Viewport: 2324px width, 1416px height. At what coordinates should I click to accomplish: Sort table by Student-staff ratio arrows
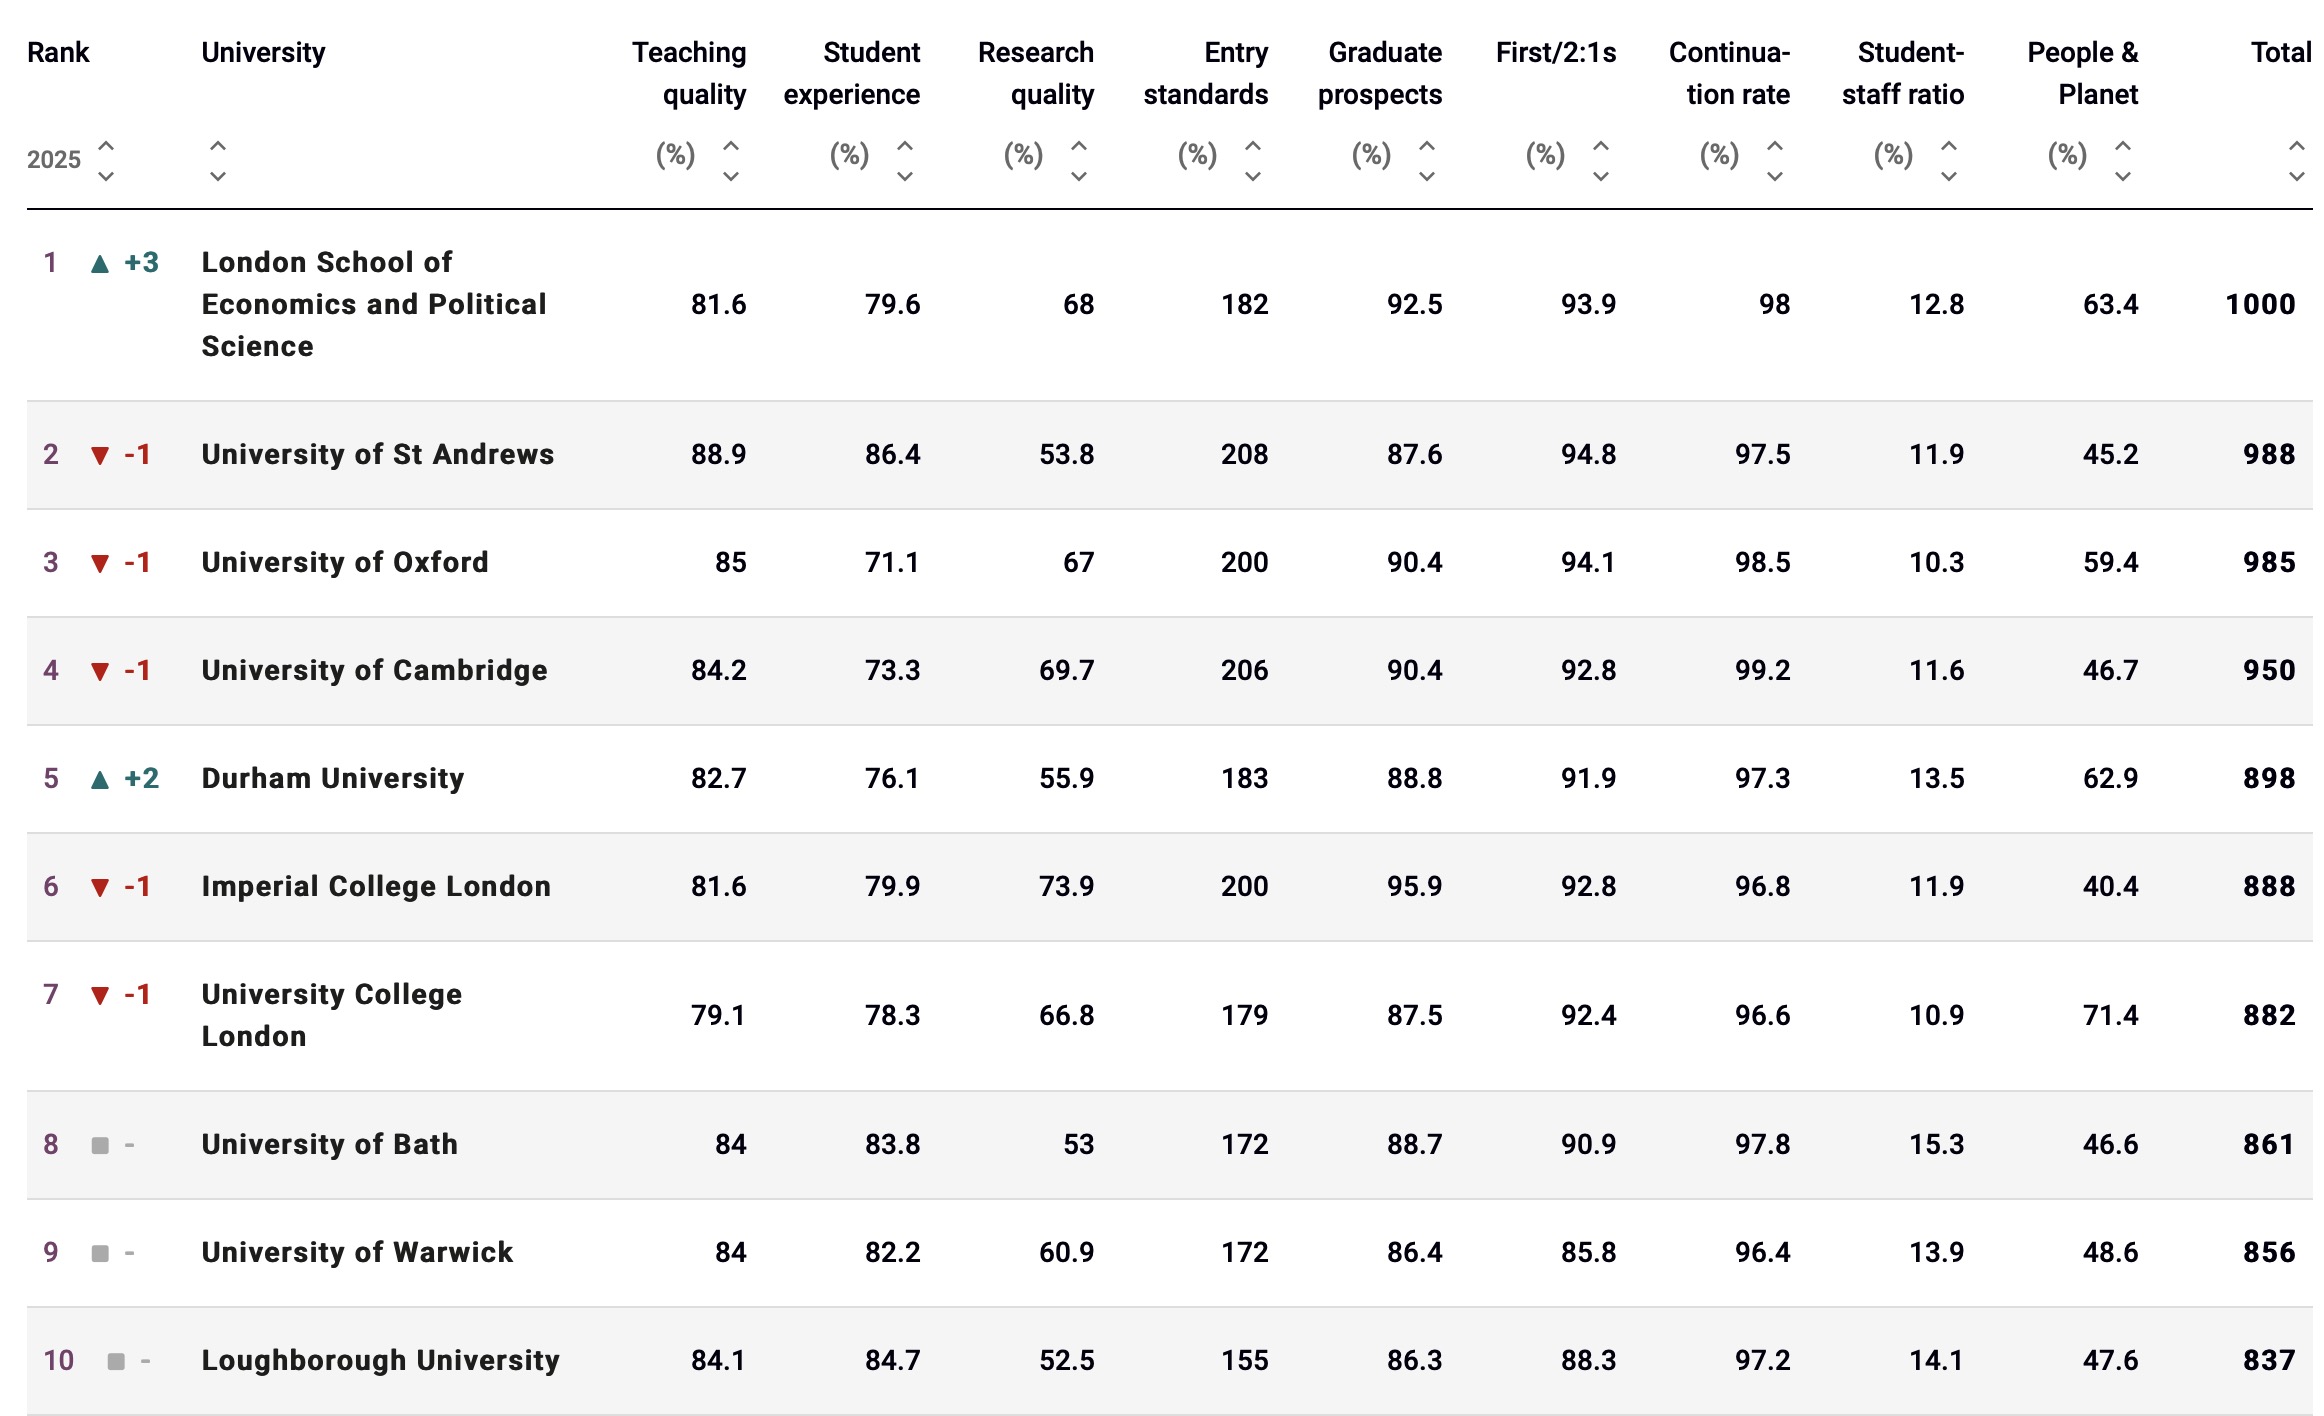[x=1949, y=160]
